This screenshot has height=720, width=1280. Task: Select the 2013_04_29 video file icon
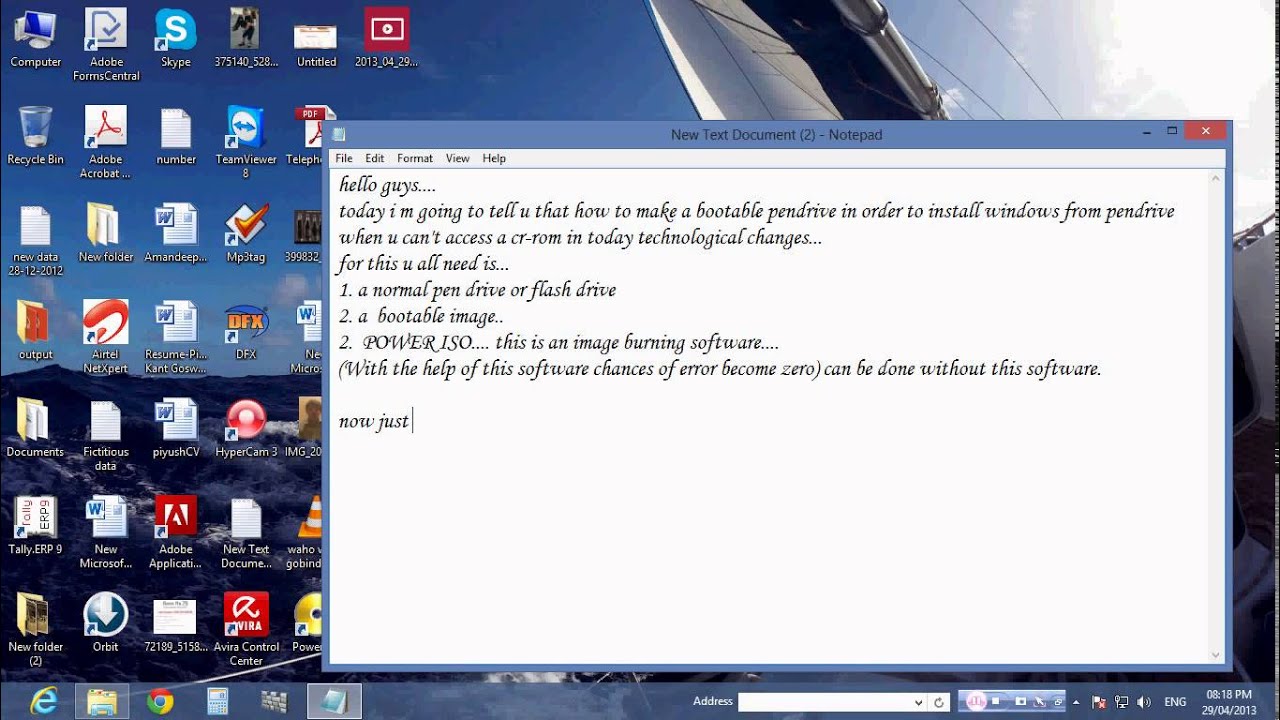(x=386, y=38)
